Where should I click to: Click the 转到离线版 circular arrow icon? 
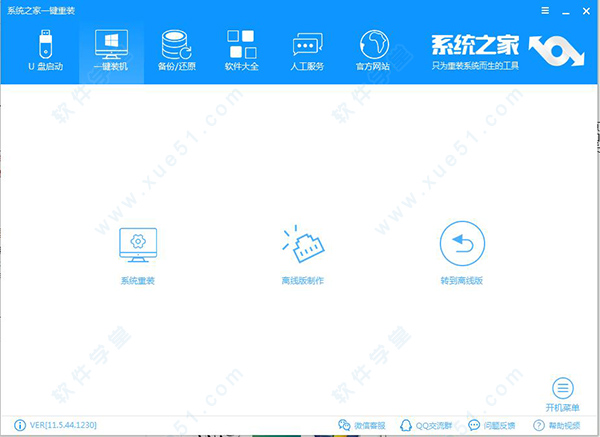pos(462,243)
